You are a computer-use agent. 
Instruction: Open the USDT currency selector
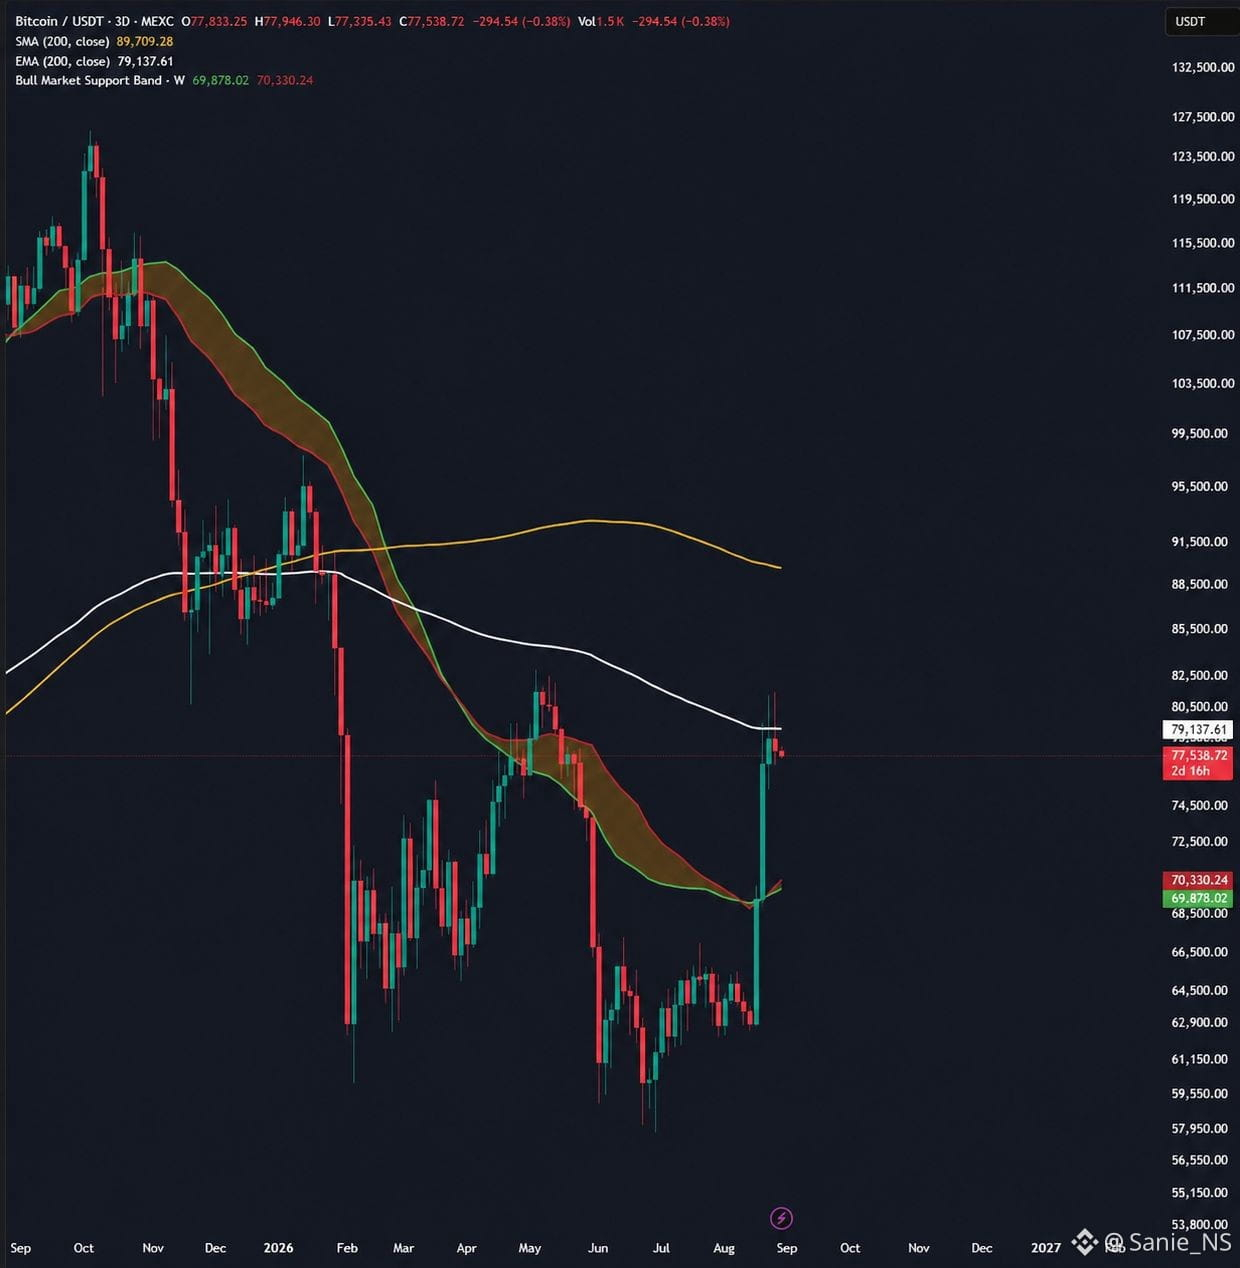pyautogui.click(x=1201, y=21)
